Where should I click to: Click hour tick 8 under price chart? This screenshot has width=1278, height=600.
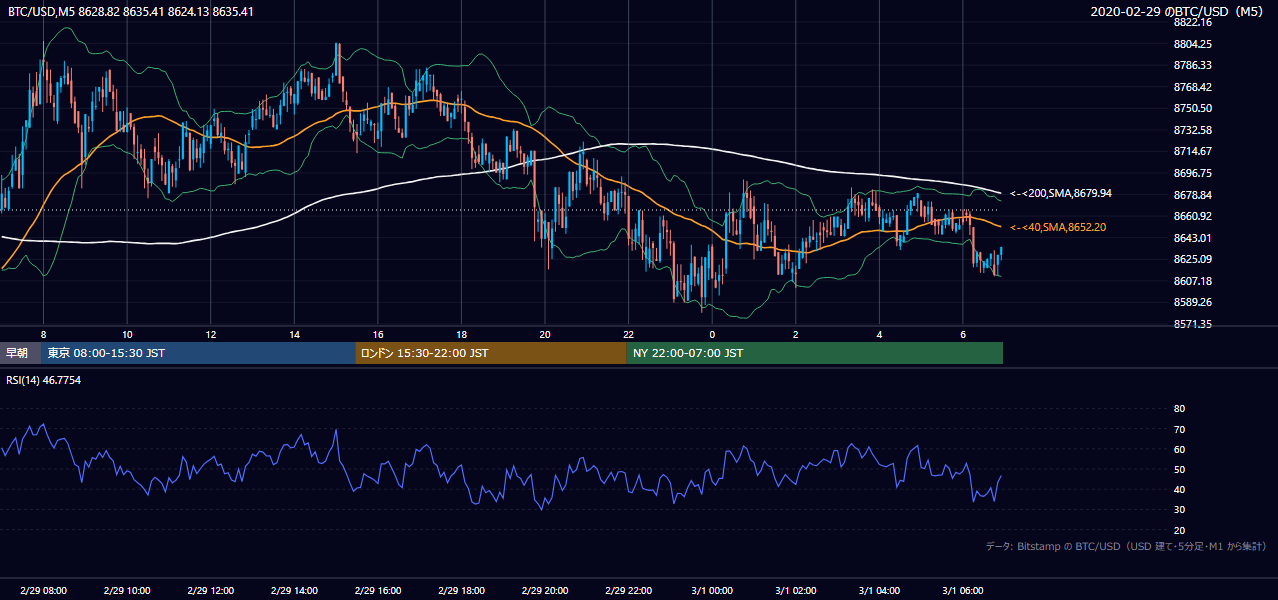(x=43, y=334)
